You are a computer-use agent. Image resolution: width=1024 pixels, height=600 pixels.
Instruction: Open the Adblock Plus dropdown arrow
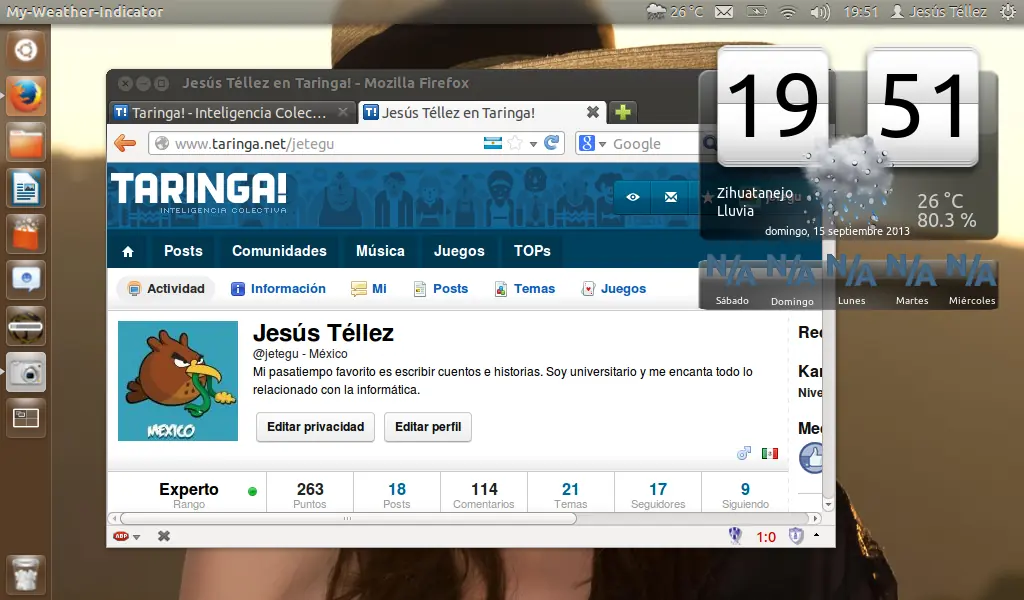tap(136, 537)
